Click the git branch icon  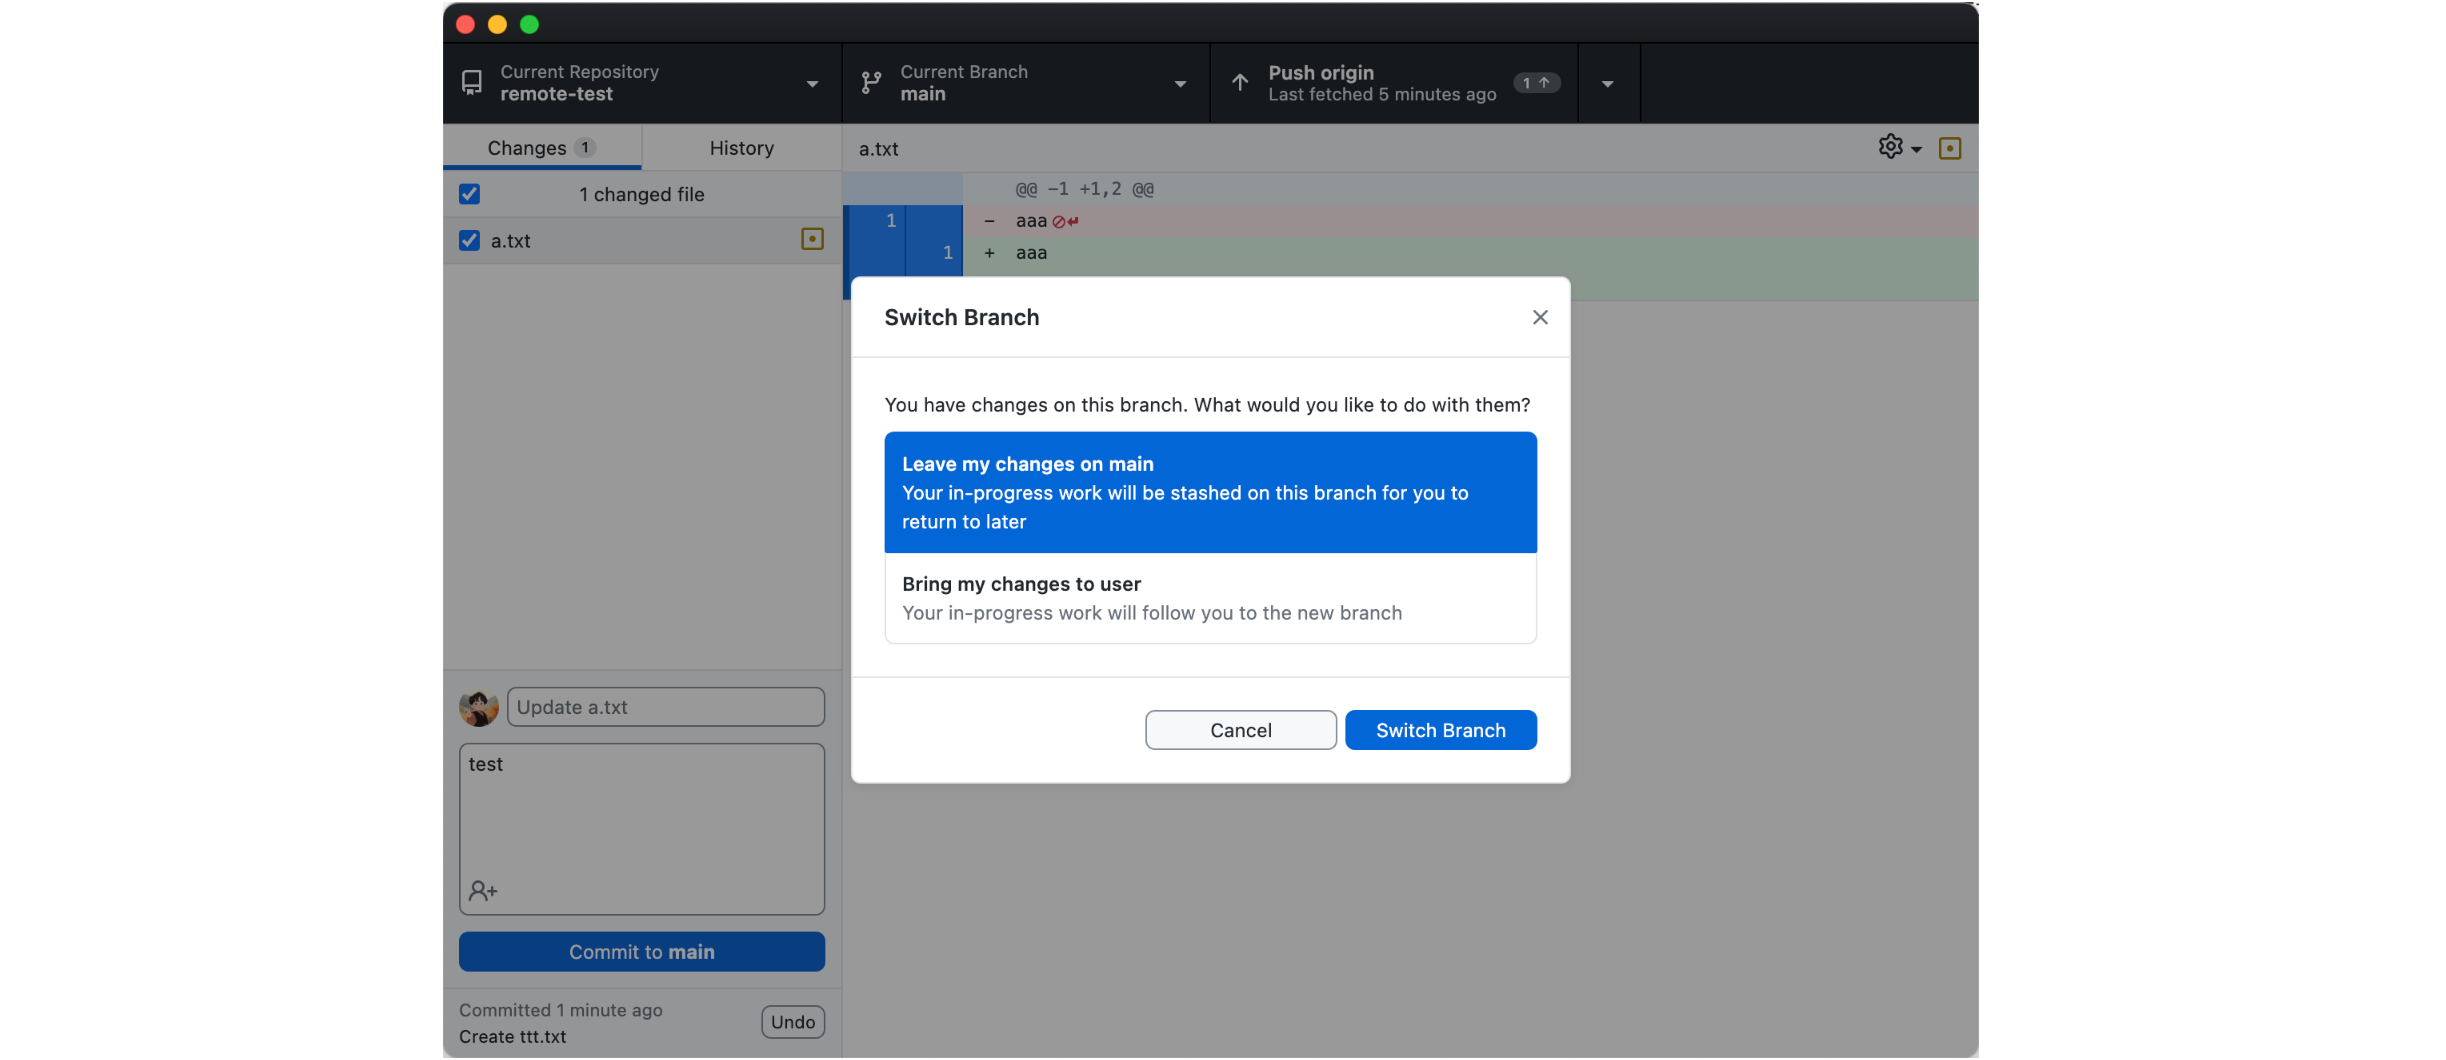(871, 83)
